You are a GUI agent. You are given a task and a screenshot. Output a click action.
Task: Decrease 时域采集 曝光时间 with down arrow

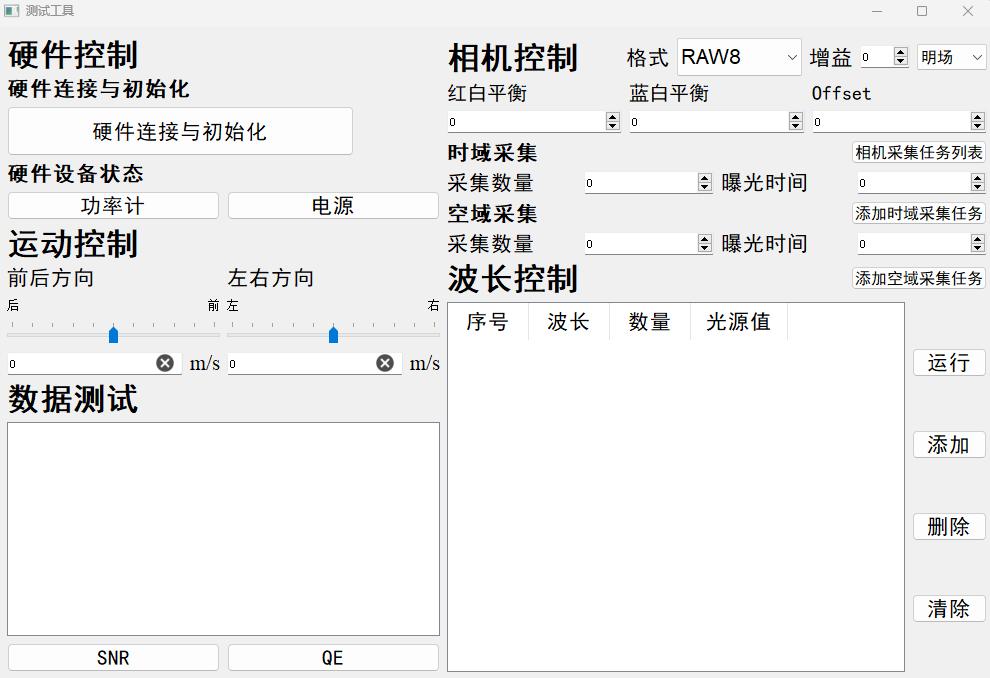tap(978, 188)
